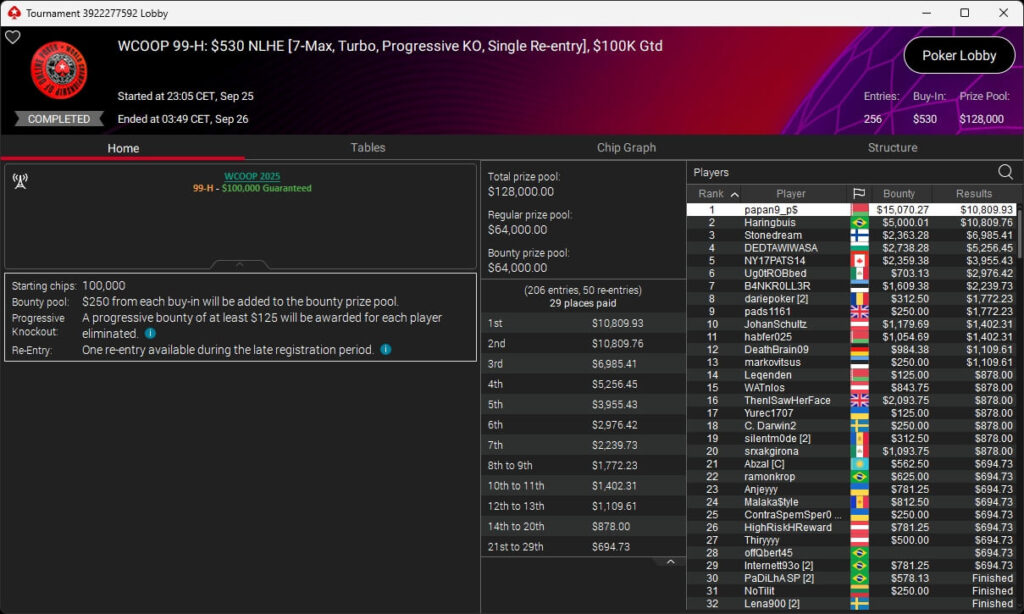Open the Poker Lobby button
1024x614 pixels.
coord(959,56)
